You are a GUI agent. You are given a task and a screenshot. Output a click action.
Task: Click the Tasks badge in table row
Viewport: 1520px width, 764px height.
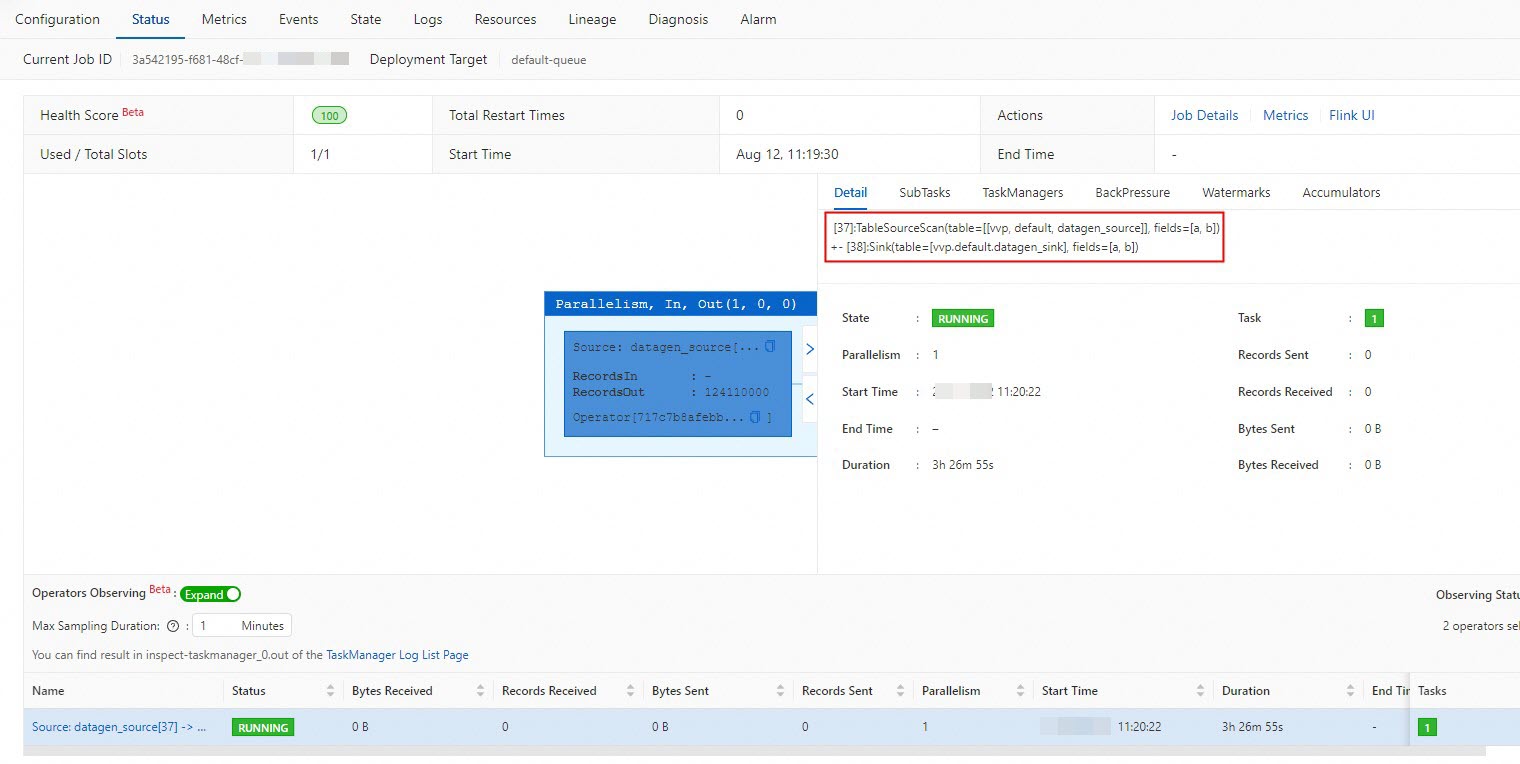1427,728
